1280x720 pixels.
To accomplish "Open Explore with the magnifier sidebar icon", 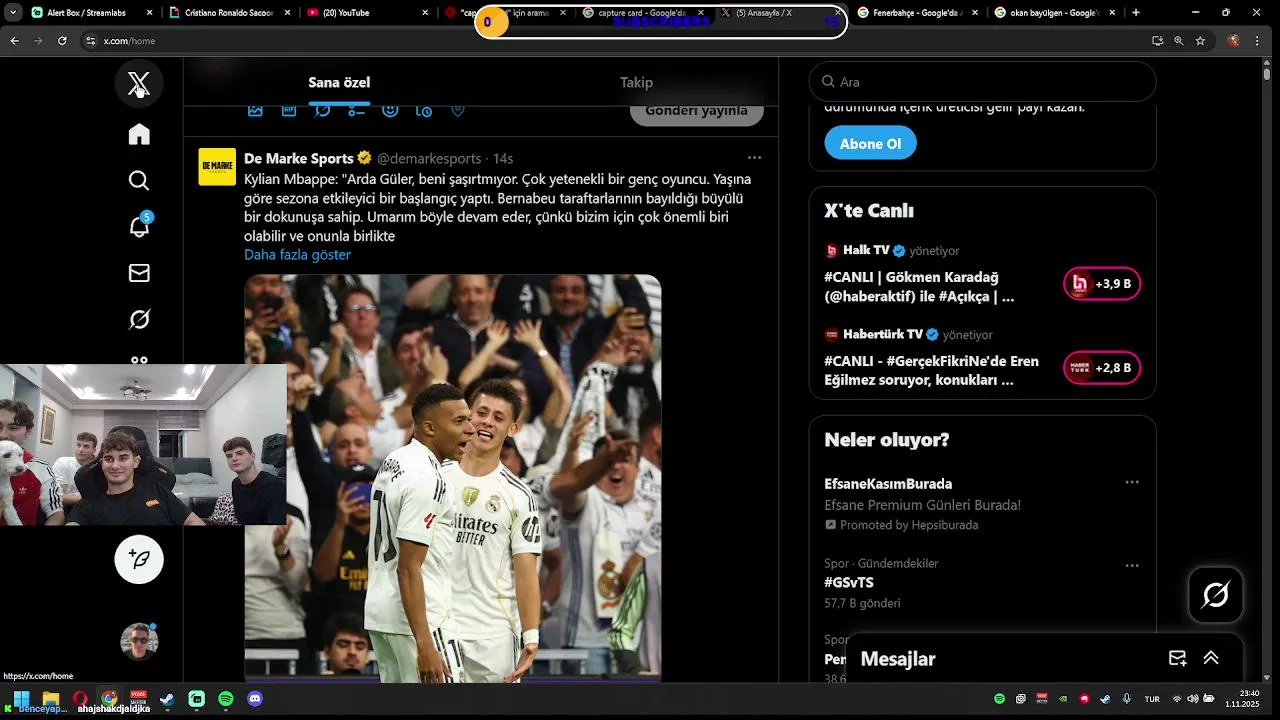I will pos(139,180).
